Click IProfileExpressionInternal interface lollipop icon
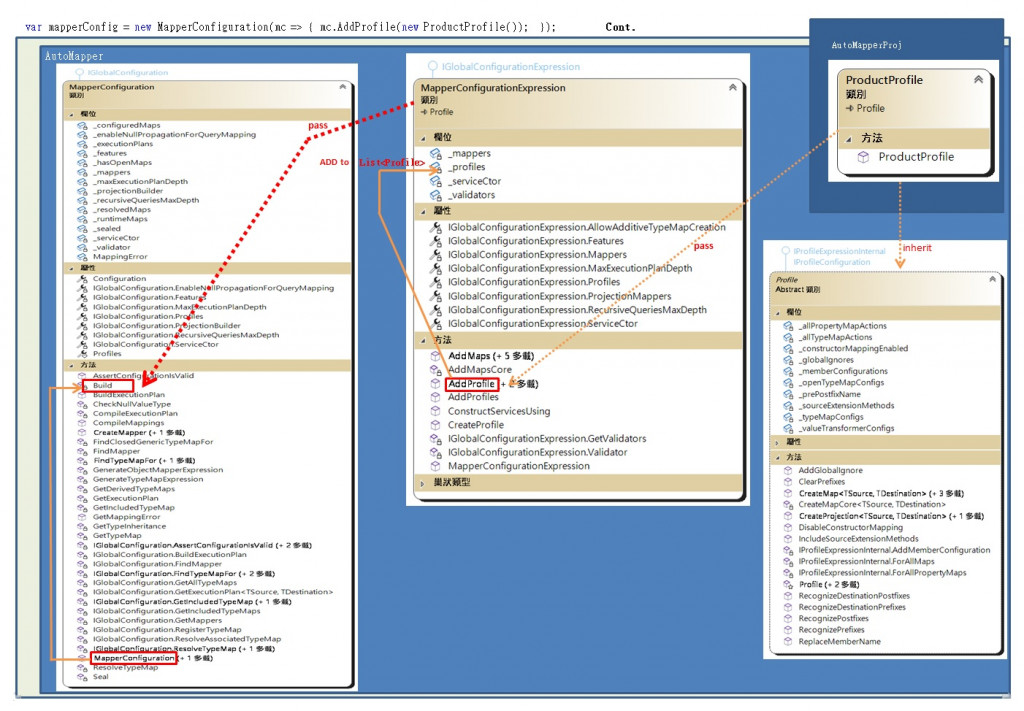 786,251
